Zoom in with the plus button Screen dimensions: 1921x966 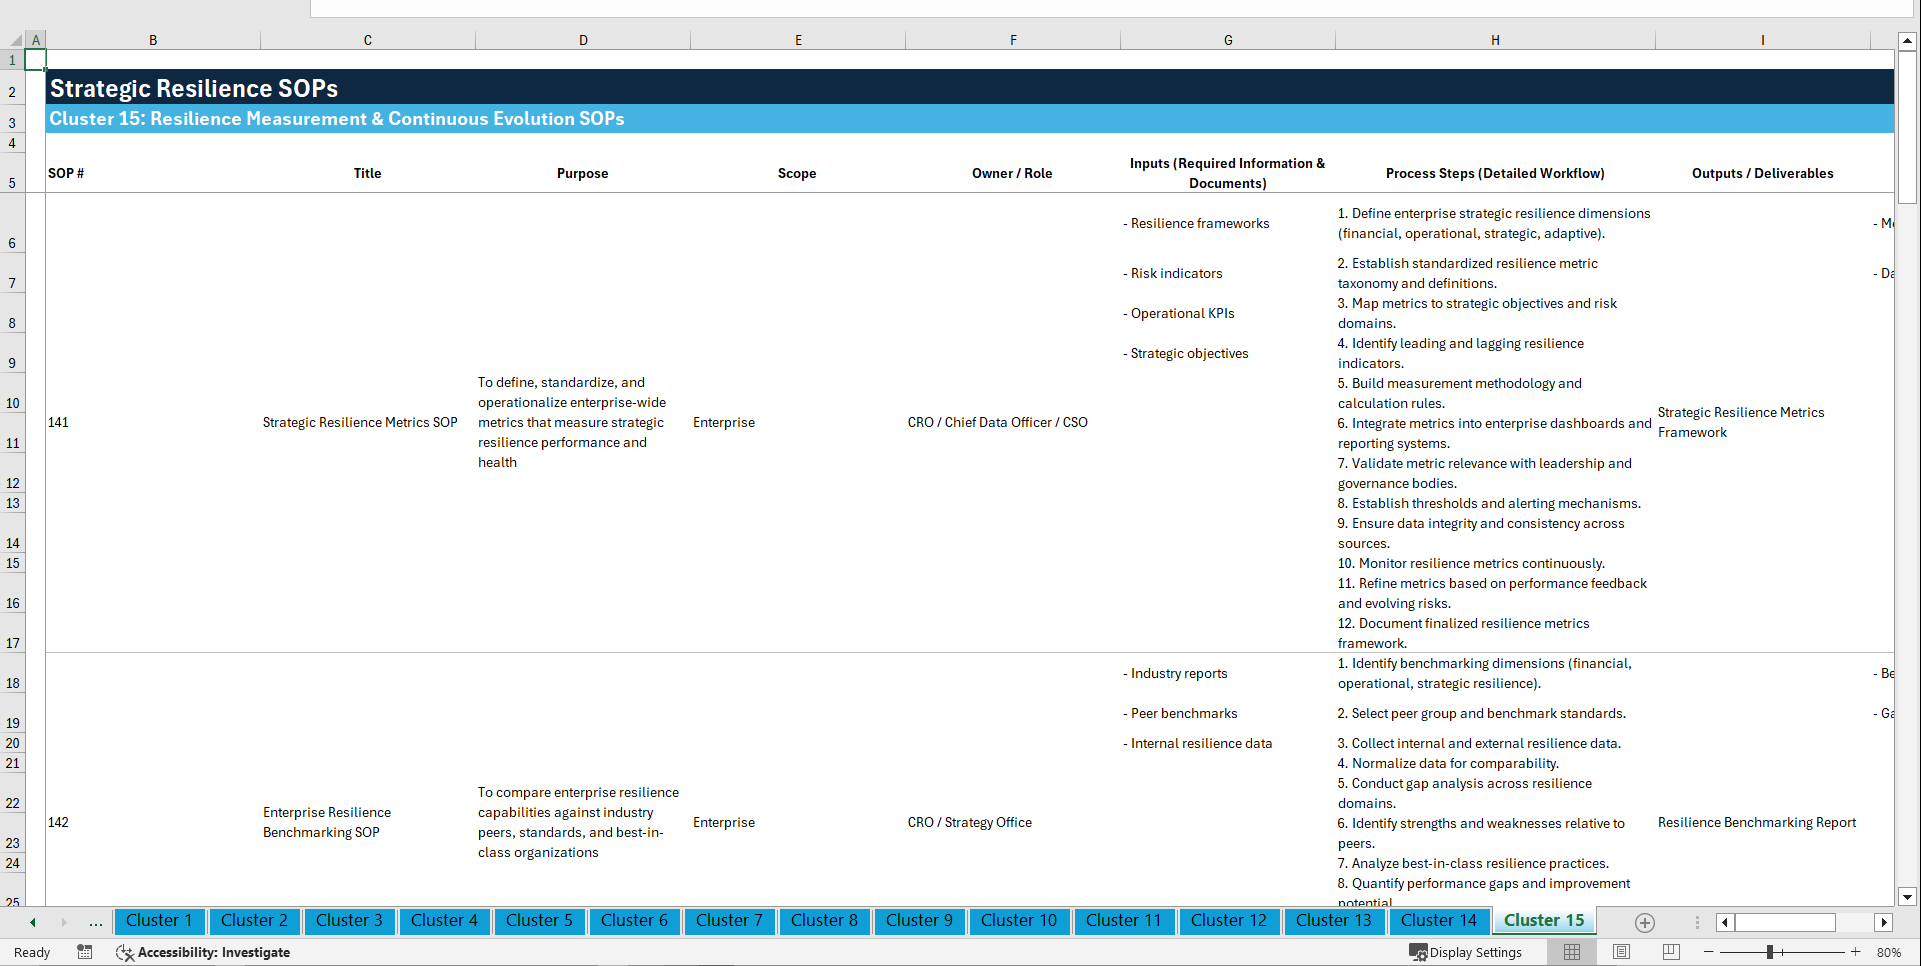coord(1856,952)
